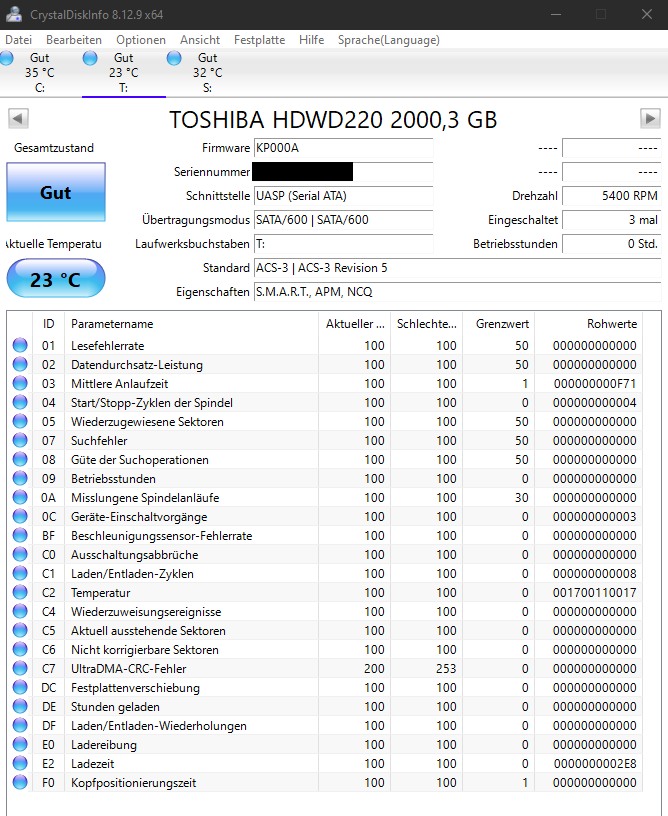Click status orb of Kopfpositionierungszeit row

tap(20, 782)
